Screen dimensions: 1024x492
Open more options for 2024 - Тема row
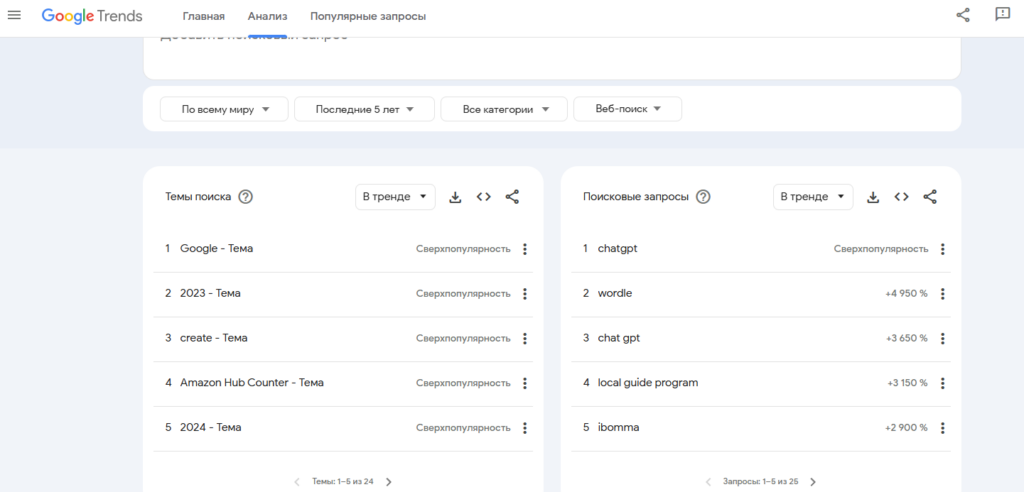click(x=524, y=428)
